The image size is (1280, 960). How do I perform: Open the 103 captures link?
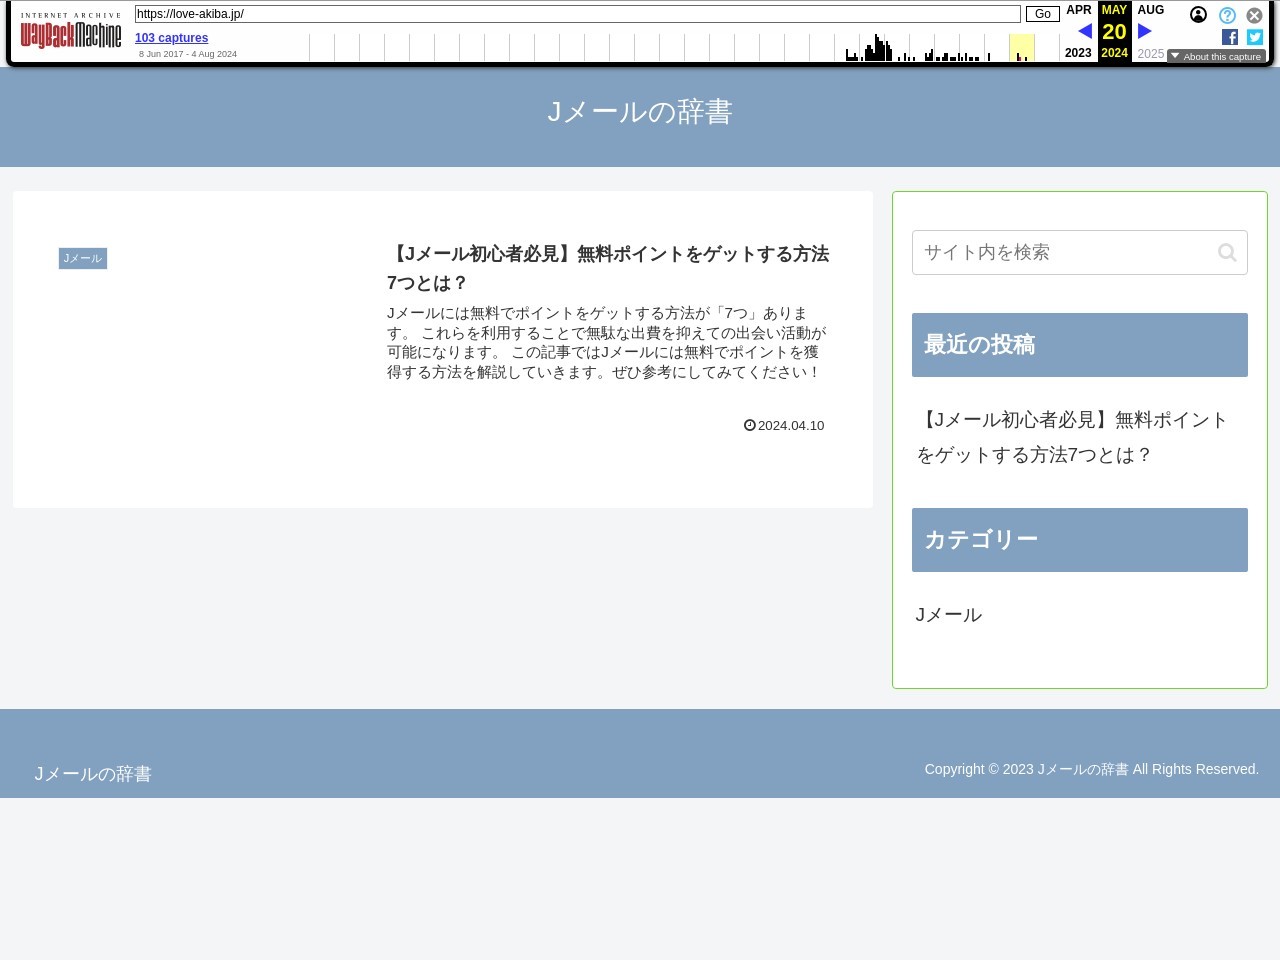pyautogui.click(x=171, y=38)
